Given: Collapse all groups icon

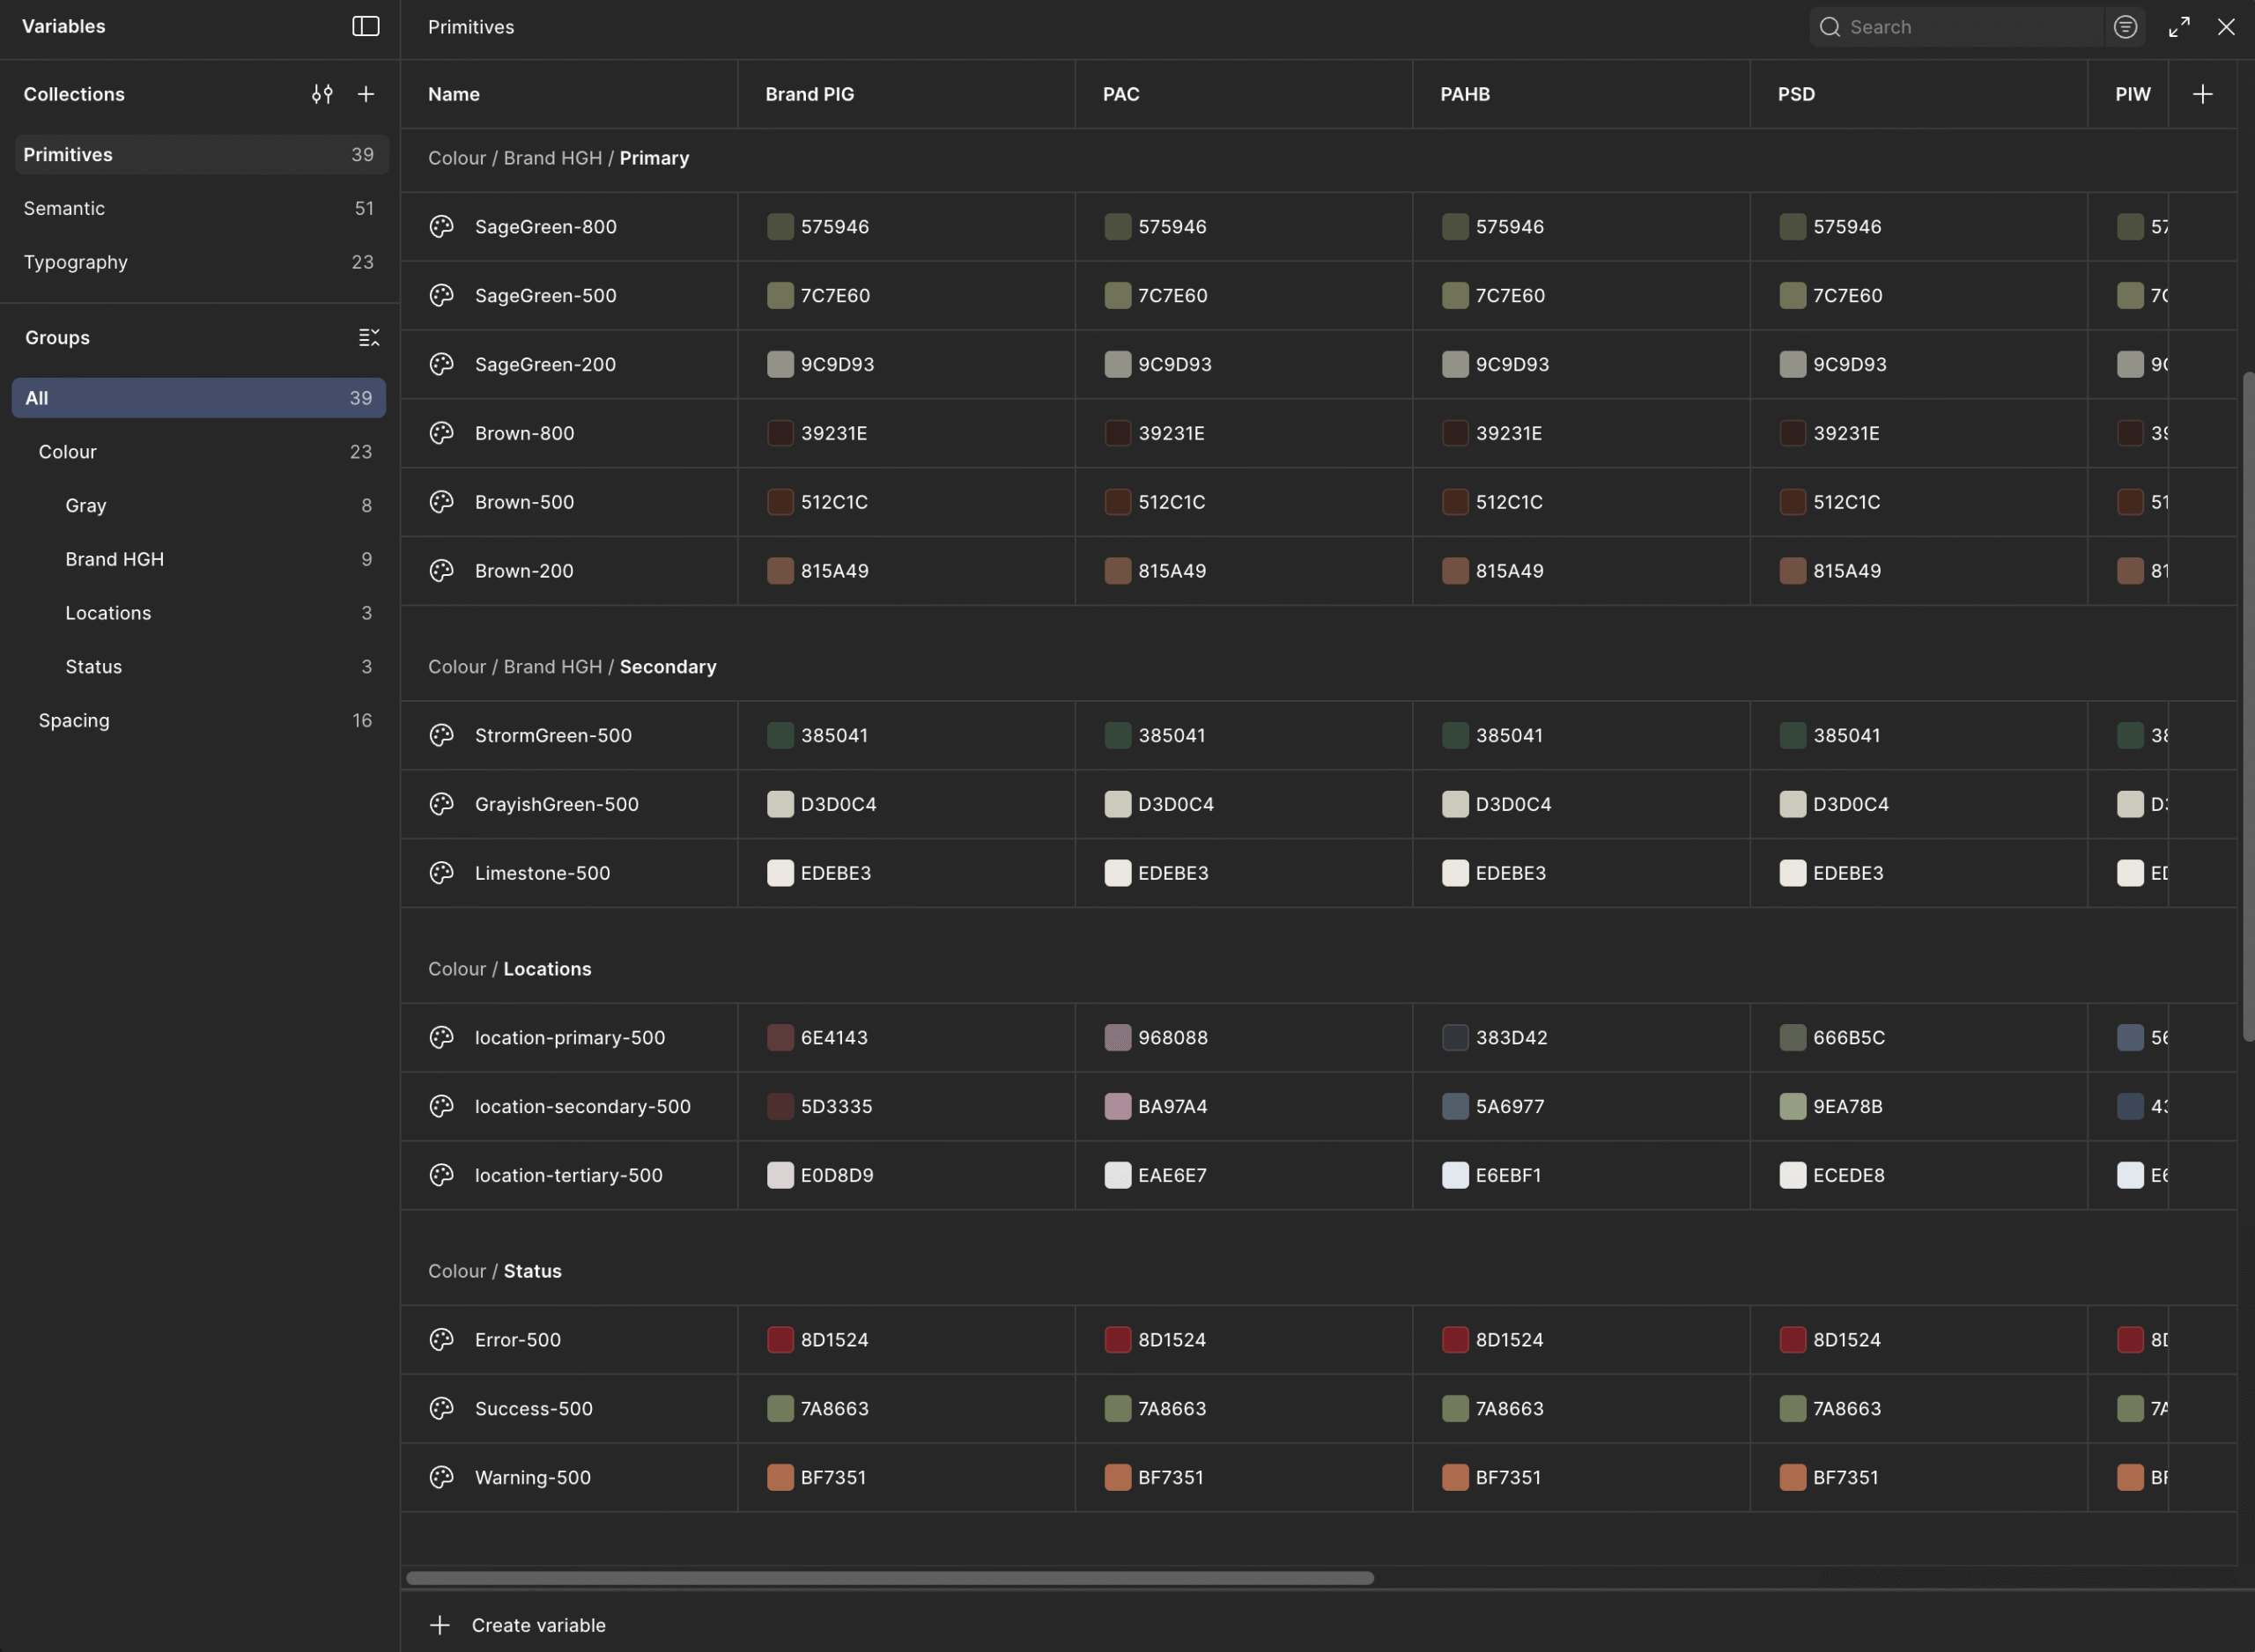Looking at the screenshot, I should pos(369,338).
